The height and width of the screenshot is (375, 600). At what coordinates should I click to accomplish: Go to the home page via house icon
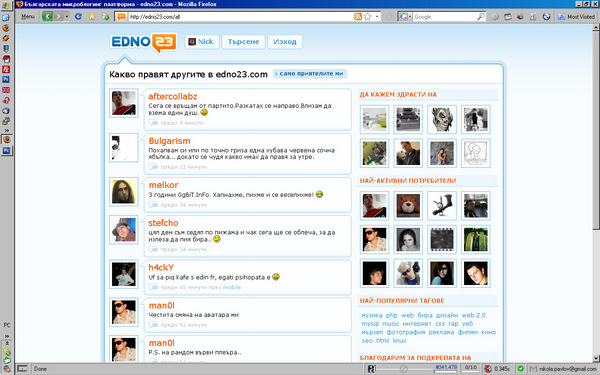(92, 16)
